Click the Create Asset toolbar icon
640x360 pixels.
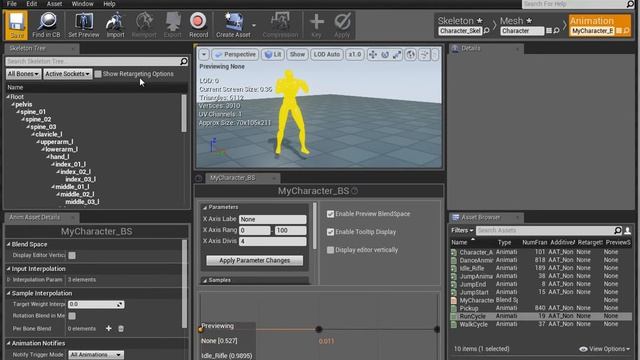point(233,25)
